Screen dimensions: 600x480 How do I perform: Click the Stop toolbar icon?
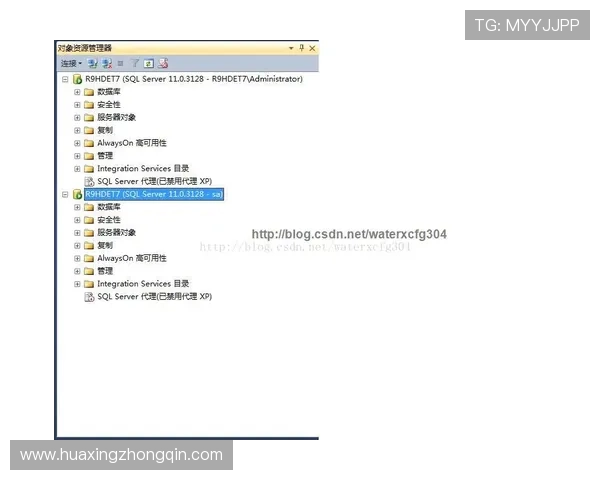[120, 63]
